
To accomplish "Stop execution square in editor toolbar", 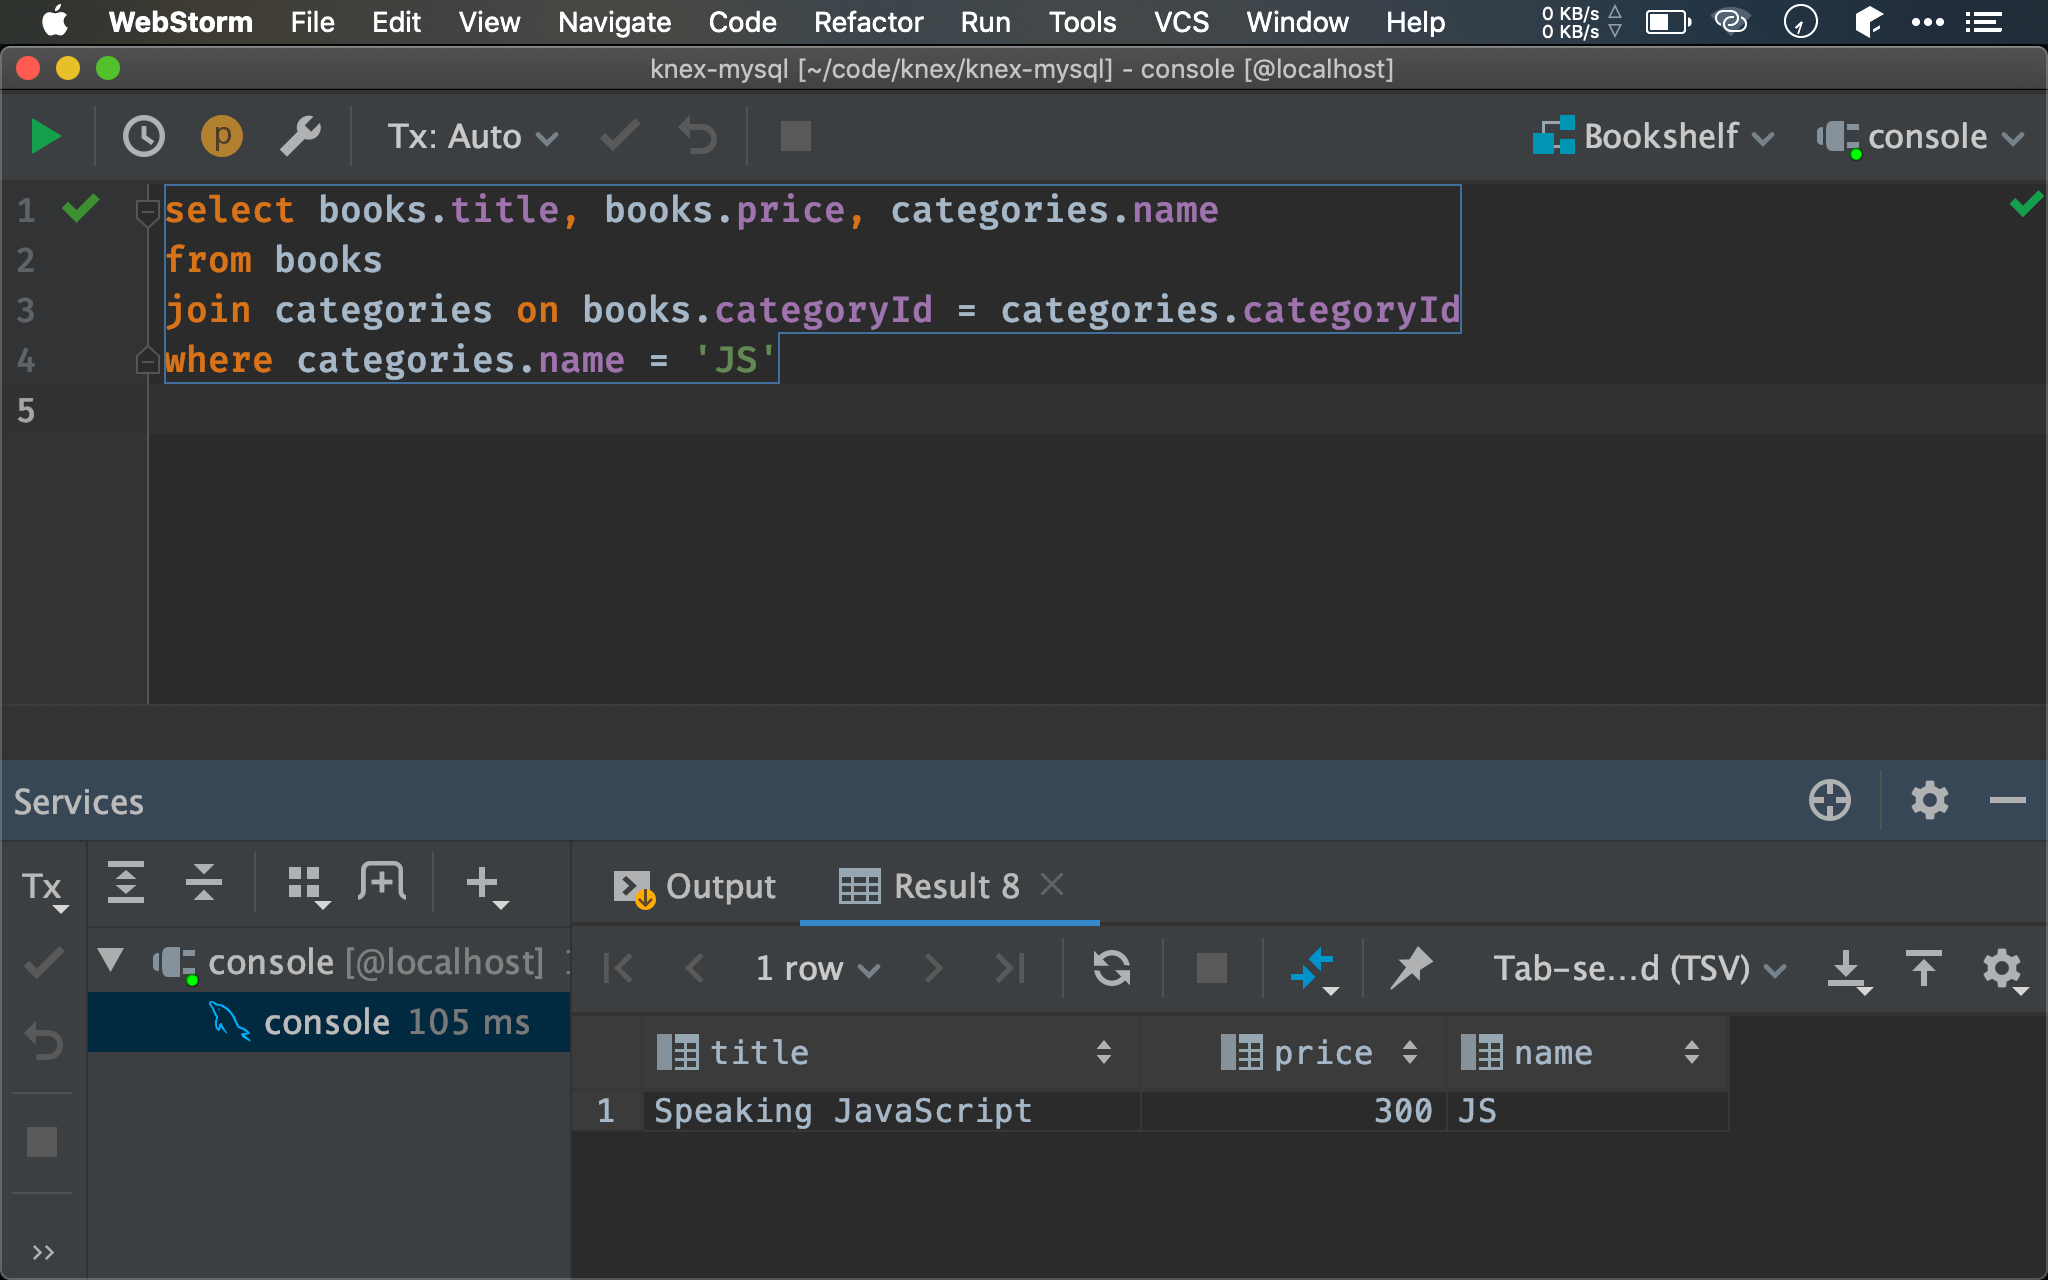I will [x=795, y=136].
